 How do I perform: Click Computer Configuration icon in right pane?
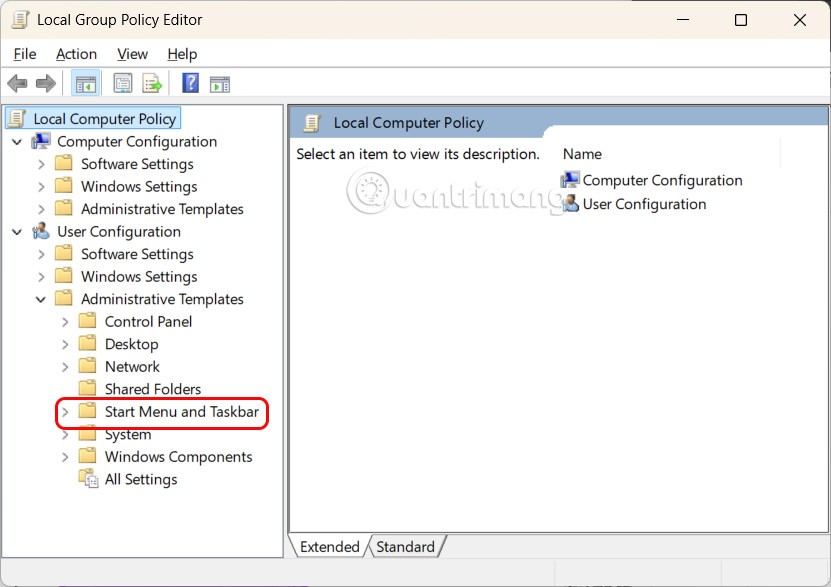(x=570, y=180)
